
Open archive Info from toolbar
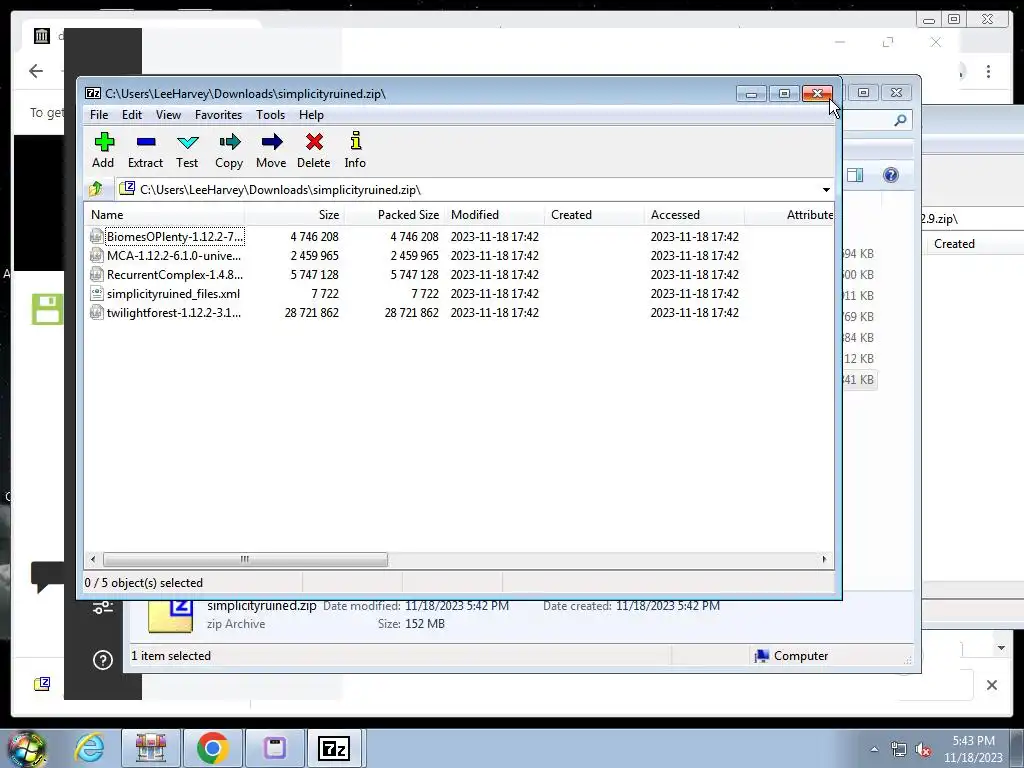click(x=355, y=150)
